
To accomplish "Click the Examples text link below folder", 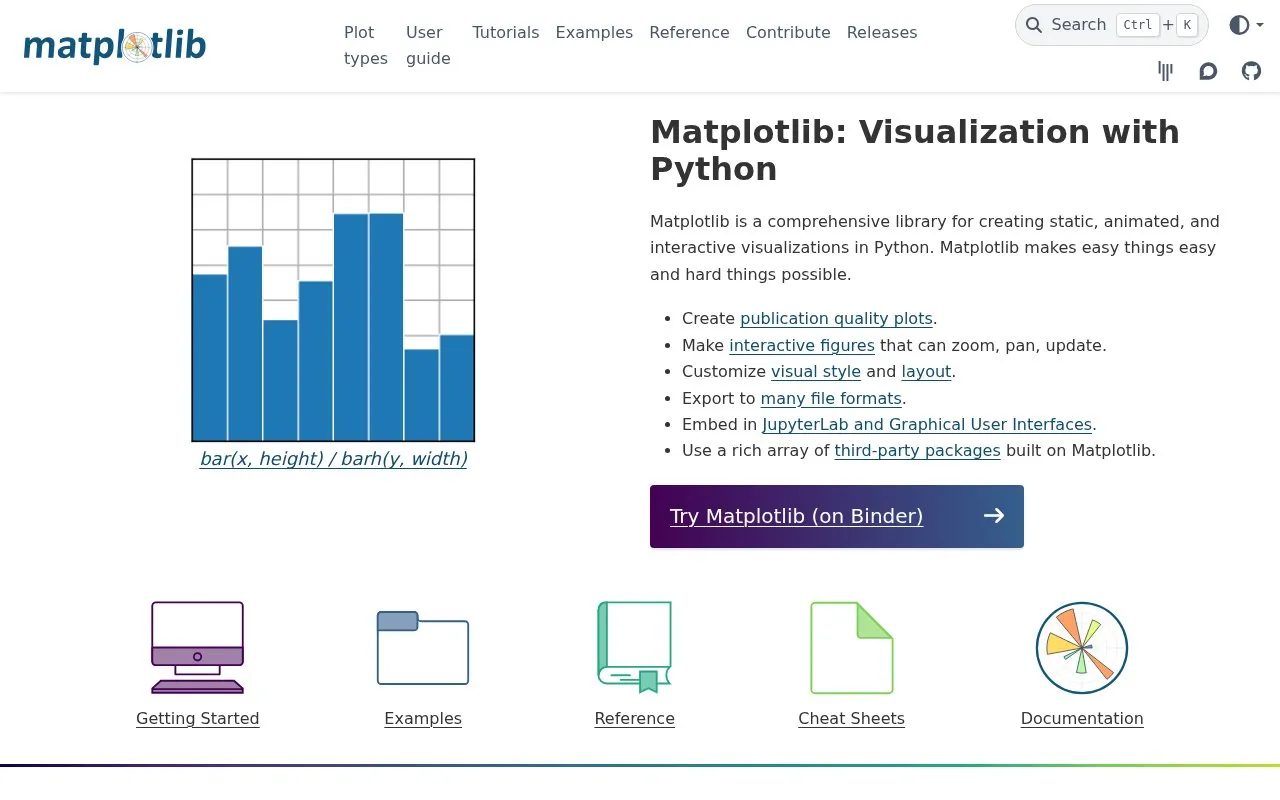I will tap(423, 718).
